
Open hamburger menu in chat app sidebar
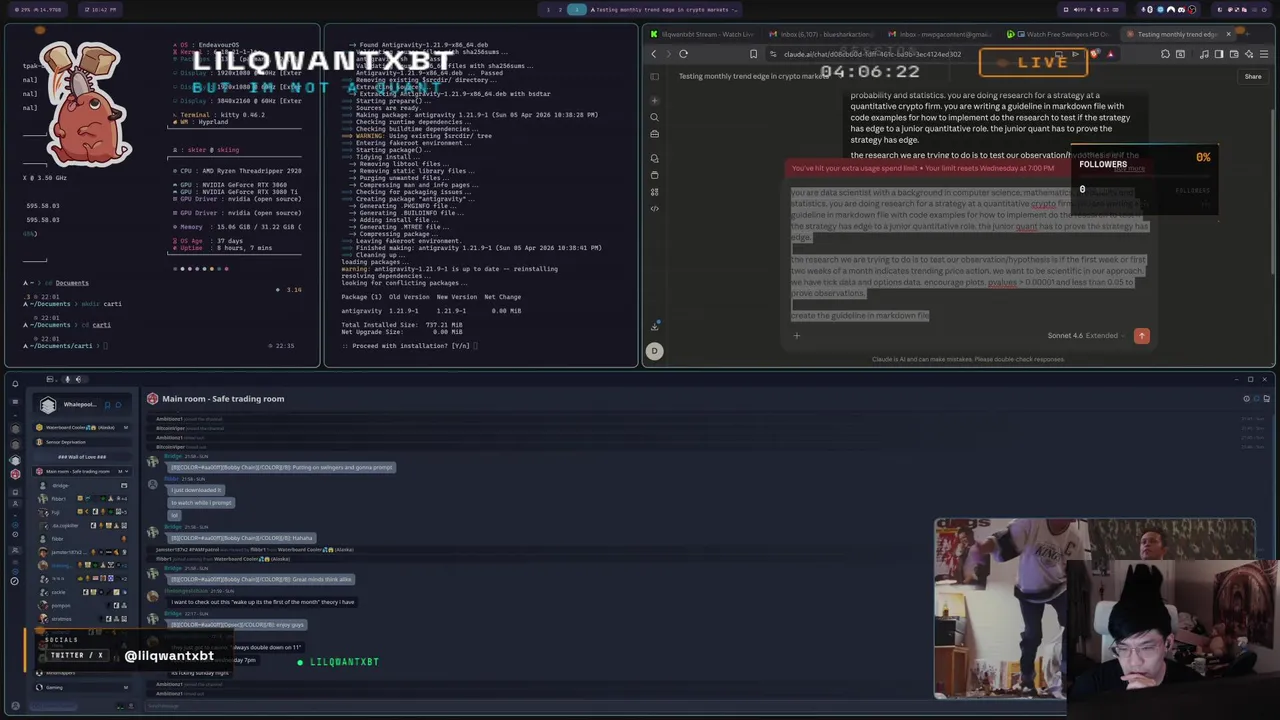(x=15, y=401)
